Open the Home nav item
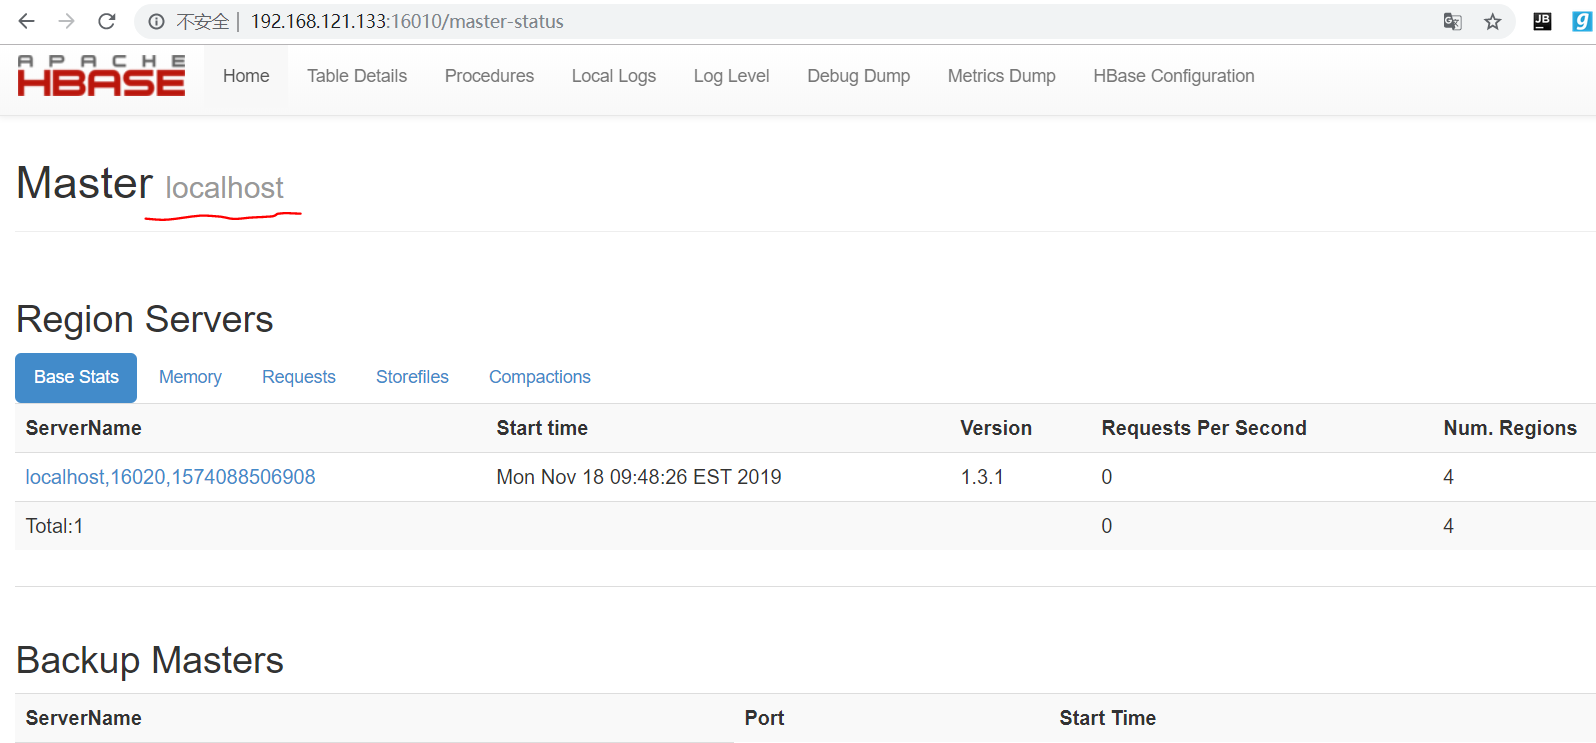The width and height of the screenshot is (1596, 743). tap(246, 76)
